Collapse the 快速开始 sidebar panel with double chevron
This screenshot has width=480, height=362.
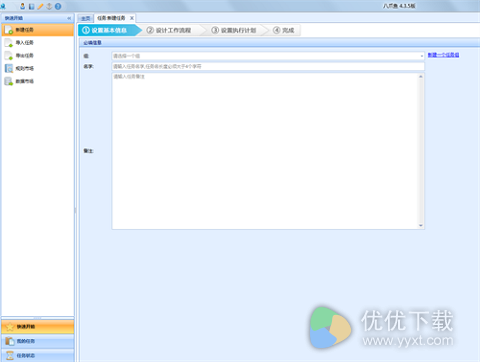[x=69, y=18]
